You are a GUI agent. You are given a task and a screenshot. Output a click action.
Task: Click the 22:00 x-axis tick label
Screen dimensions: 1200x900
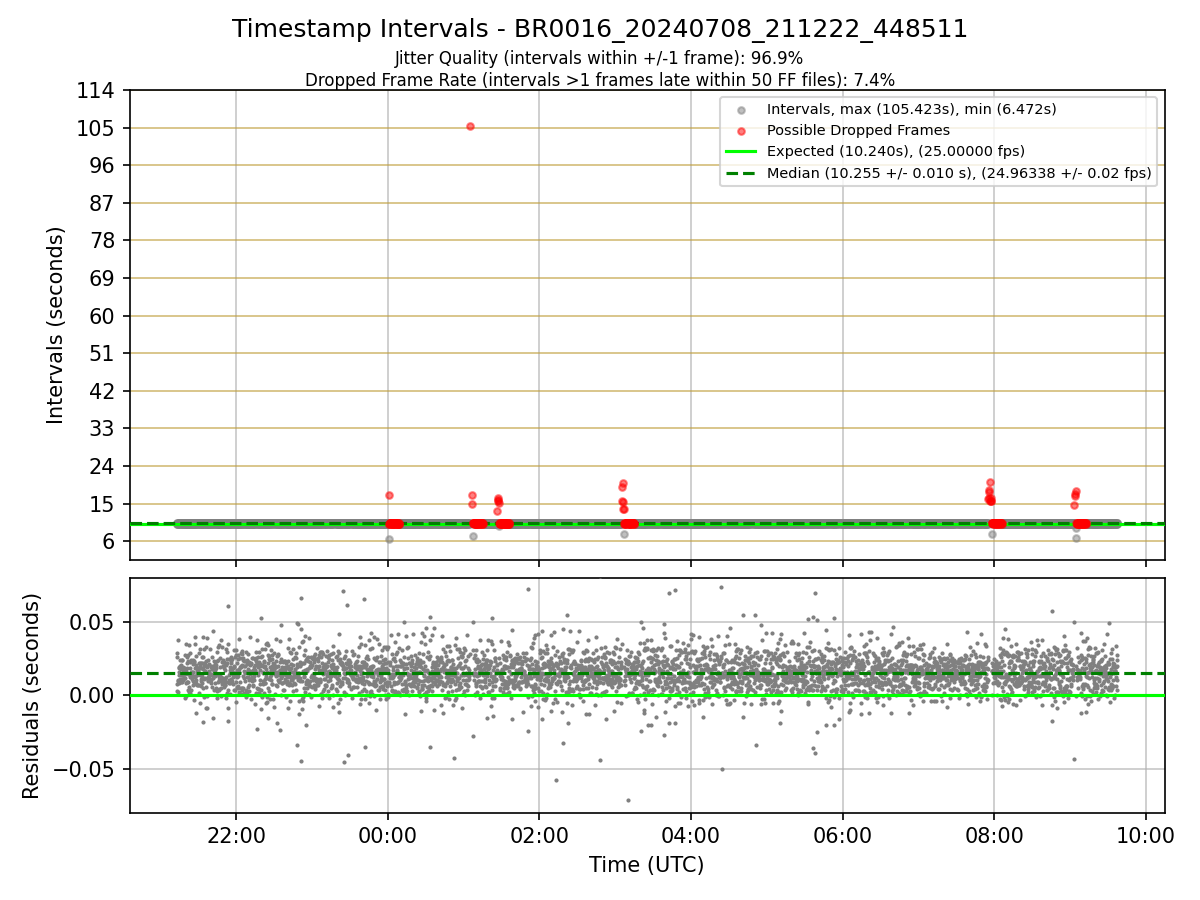tap(236, 834)
